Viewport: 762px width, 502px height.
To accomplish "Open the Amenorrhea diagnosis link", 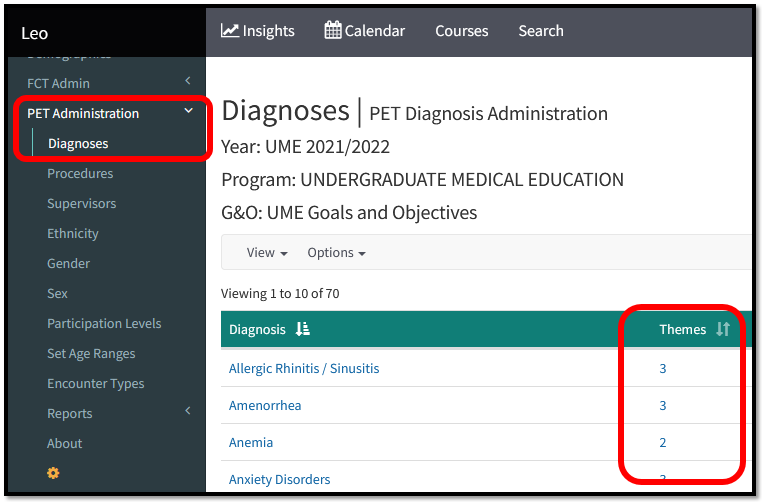I will [x=265, y=405].
